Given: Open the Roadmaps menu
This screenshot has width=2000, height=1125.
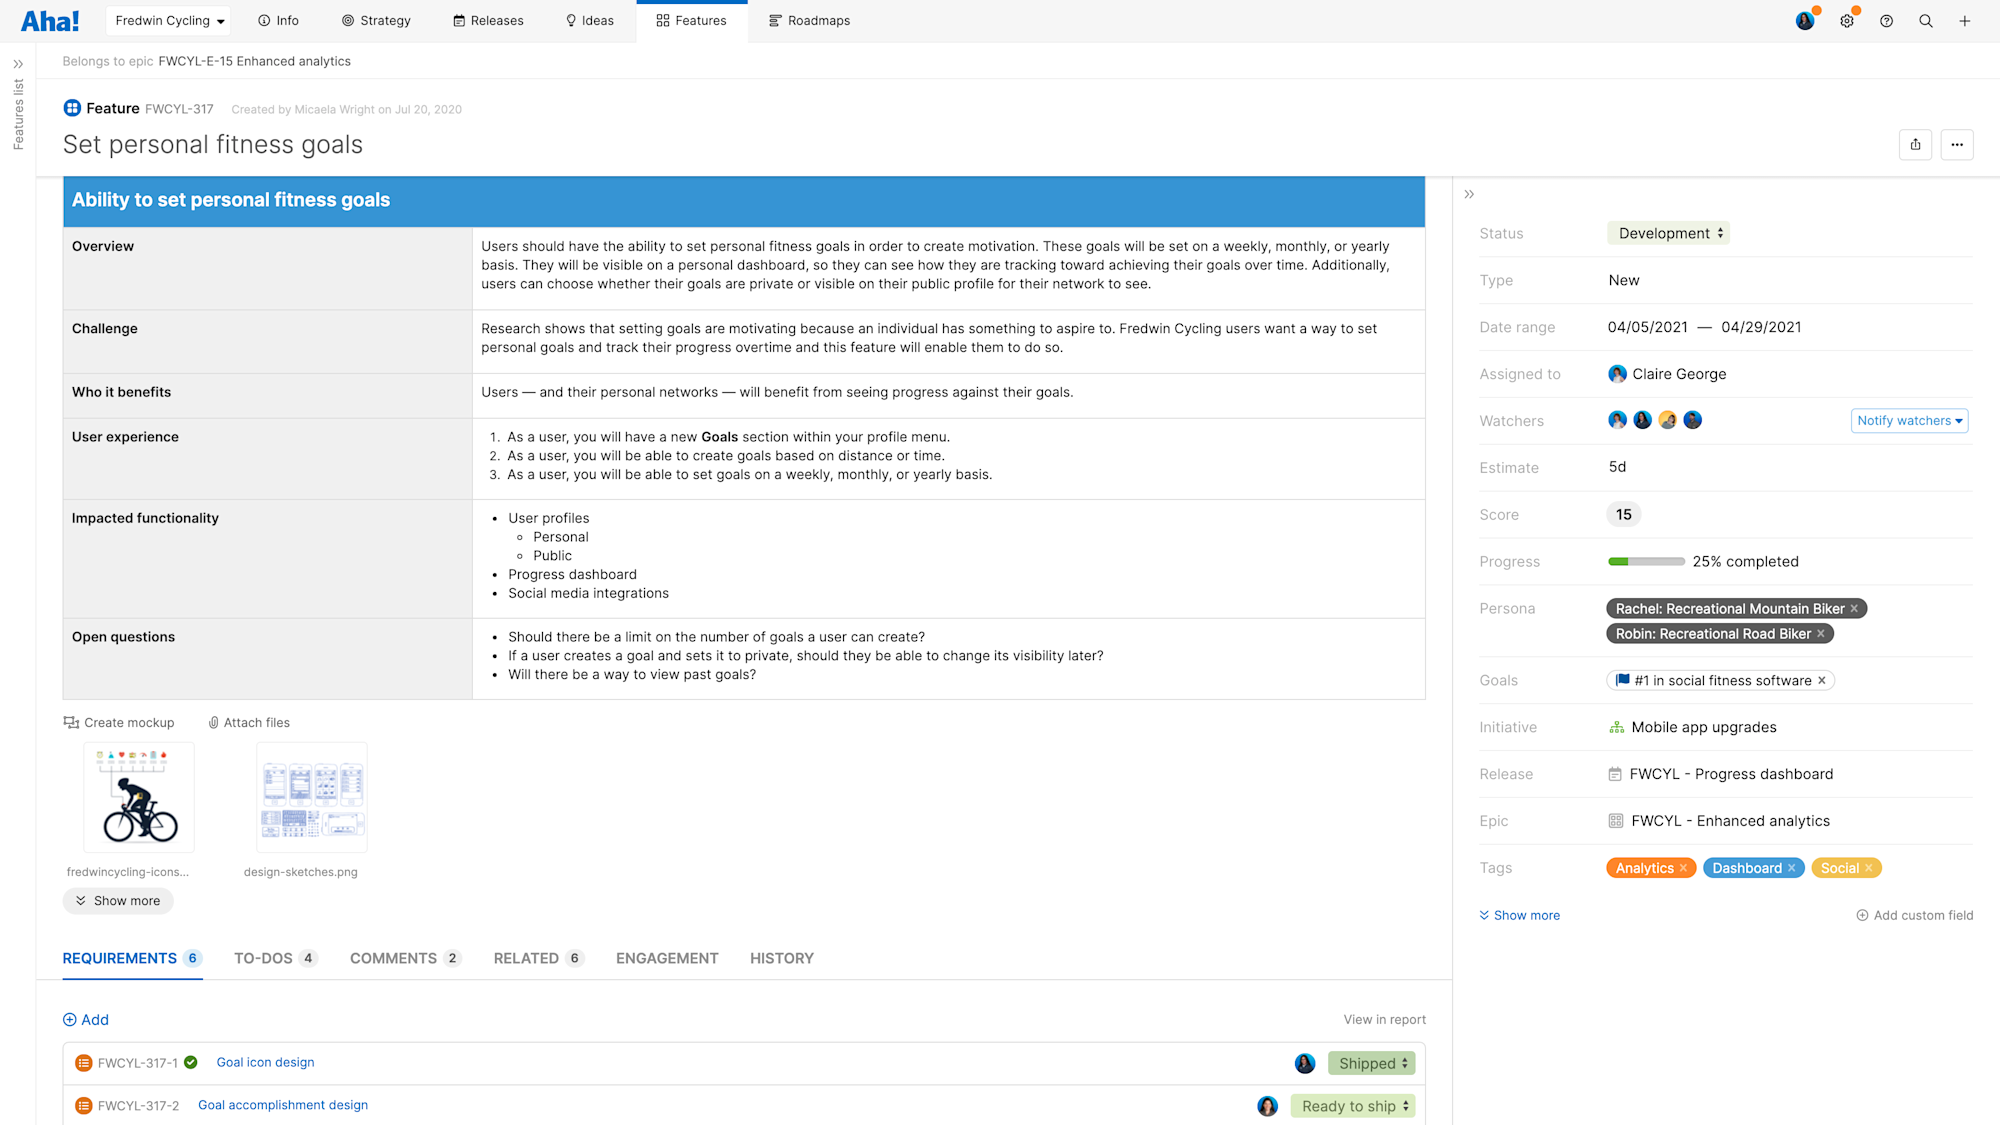Looking at the screenshot, I should pos(810,20).
